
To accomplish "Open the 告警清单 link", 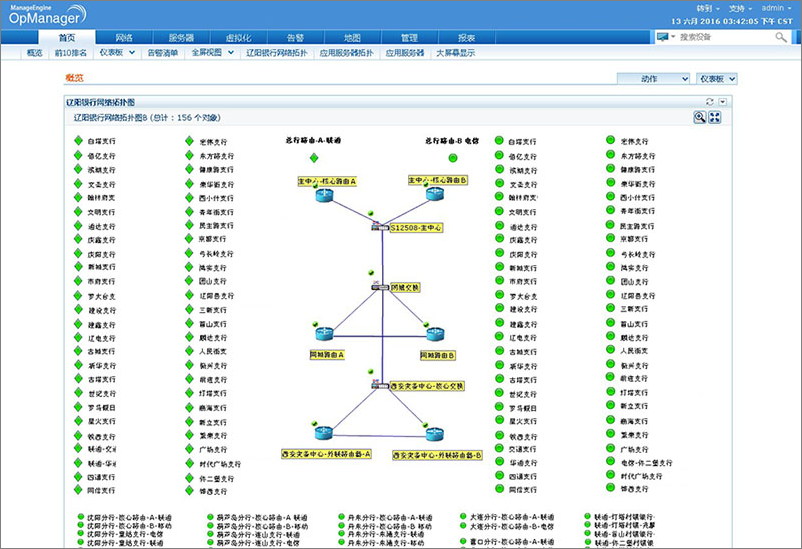I will coord(163,52).
